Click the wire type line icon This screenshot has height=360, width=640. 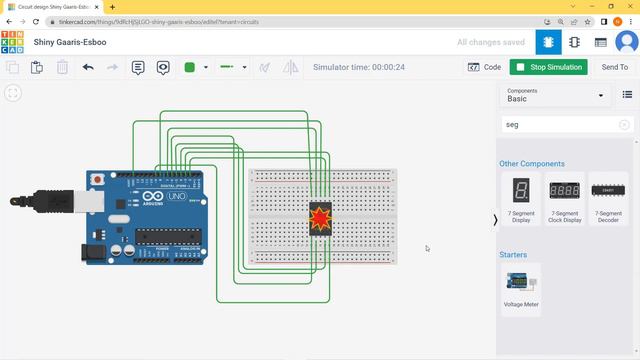[227, 67]
